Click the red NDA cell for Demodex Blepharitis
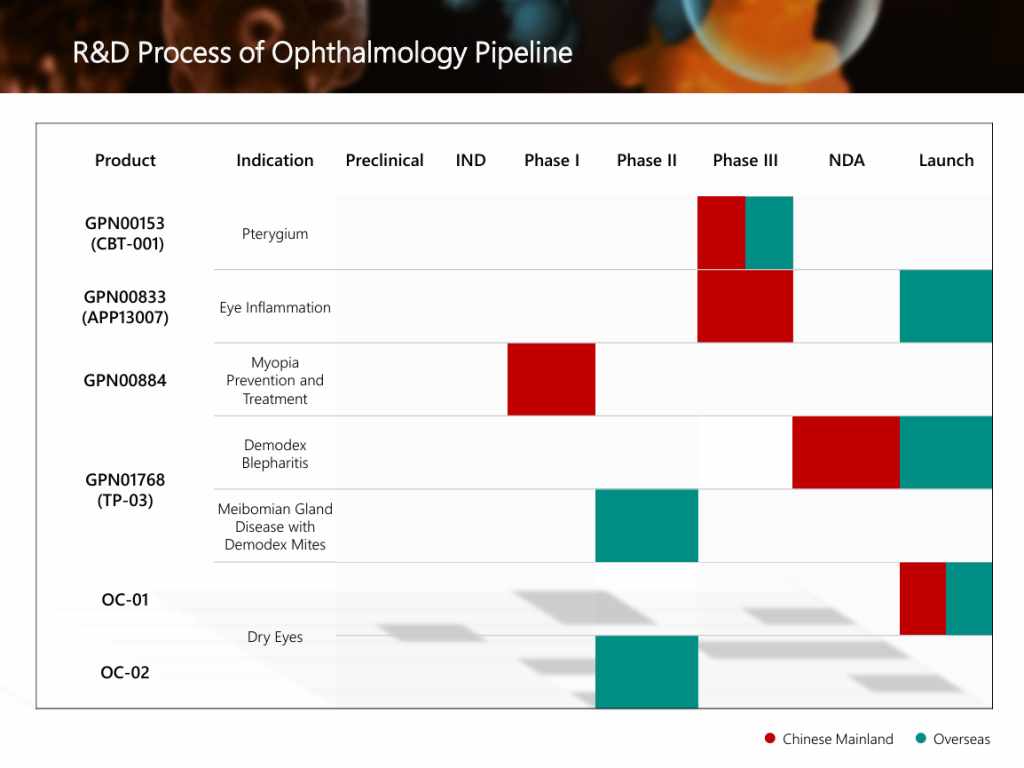Viewport: 1024px width, 768px height. [846, 453]
